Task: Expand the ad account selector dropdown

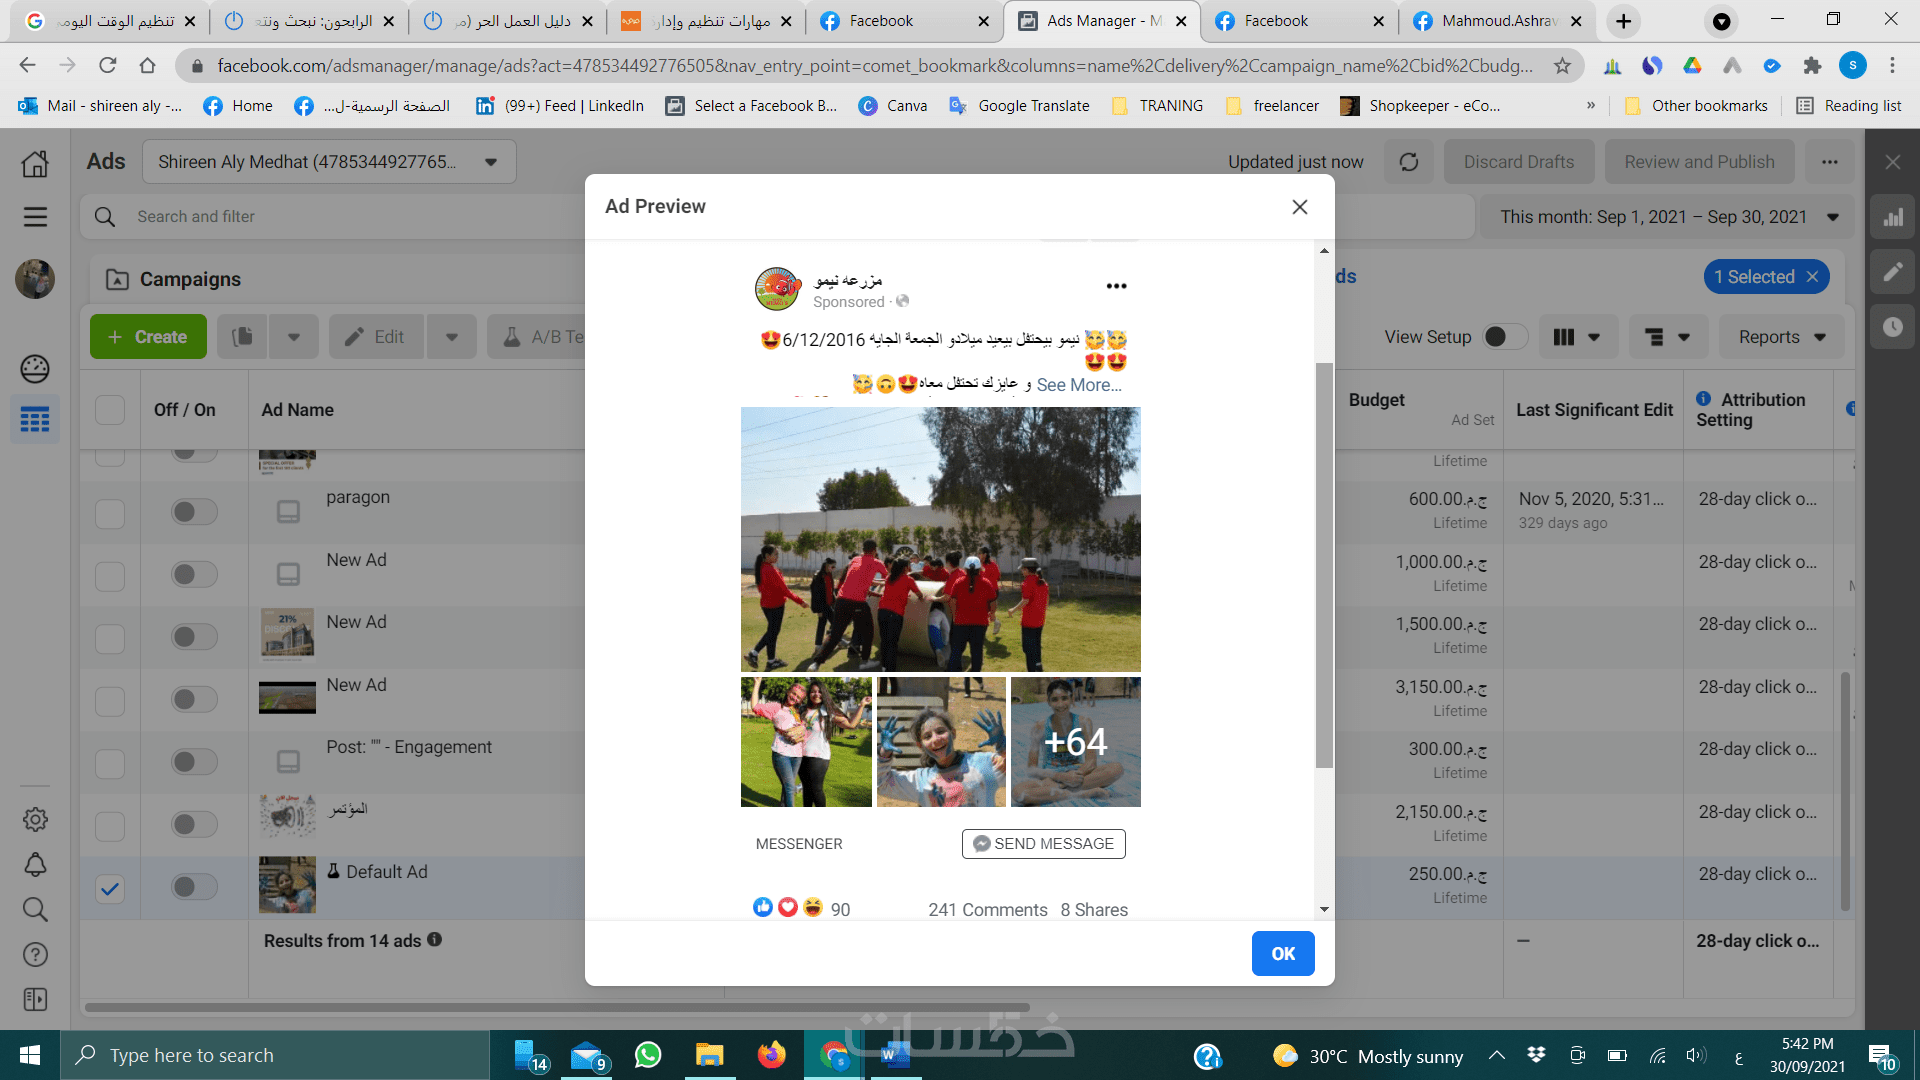Action: pyautogui.click(x=491, y=162)
